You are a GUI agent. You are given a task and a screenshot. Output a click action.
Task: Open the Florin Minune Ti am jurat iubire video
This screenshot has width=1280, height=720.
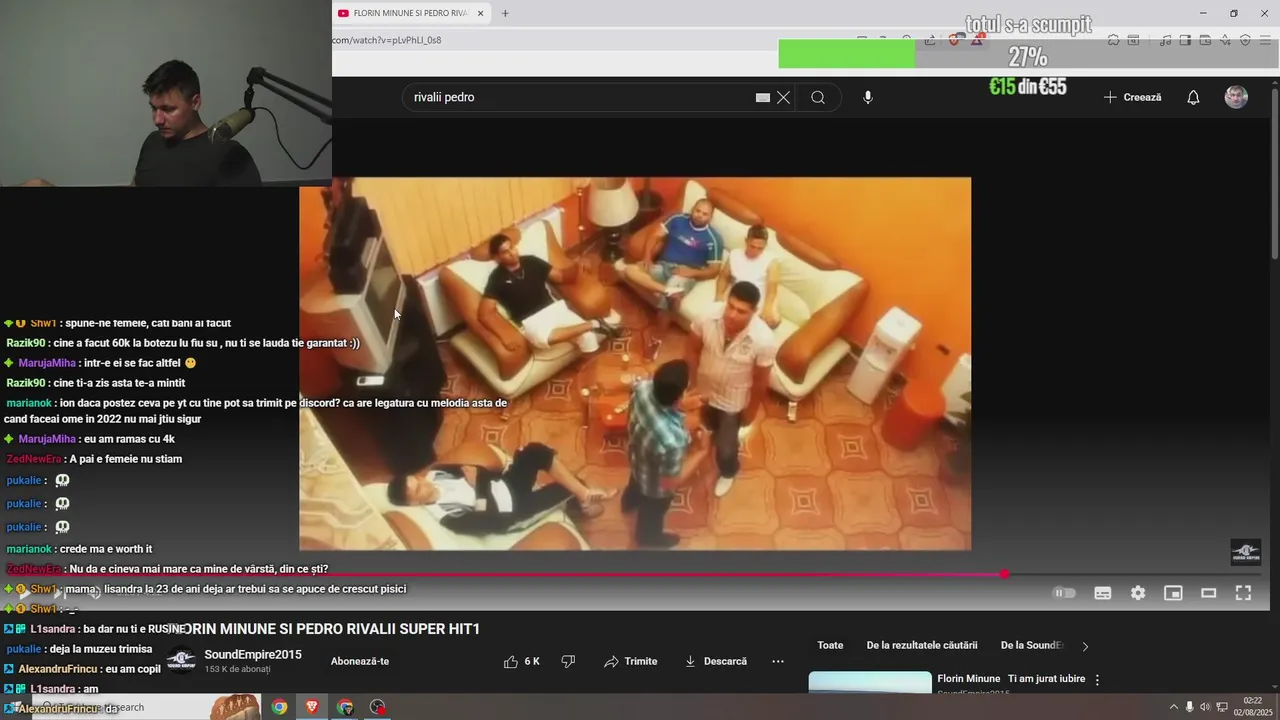(1011, 679)
